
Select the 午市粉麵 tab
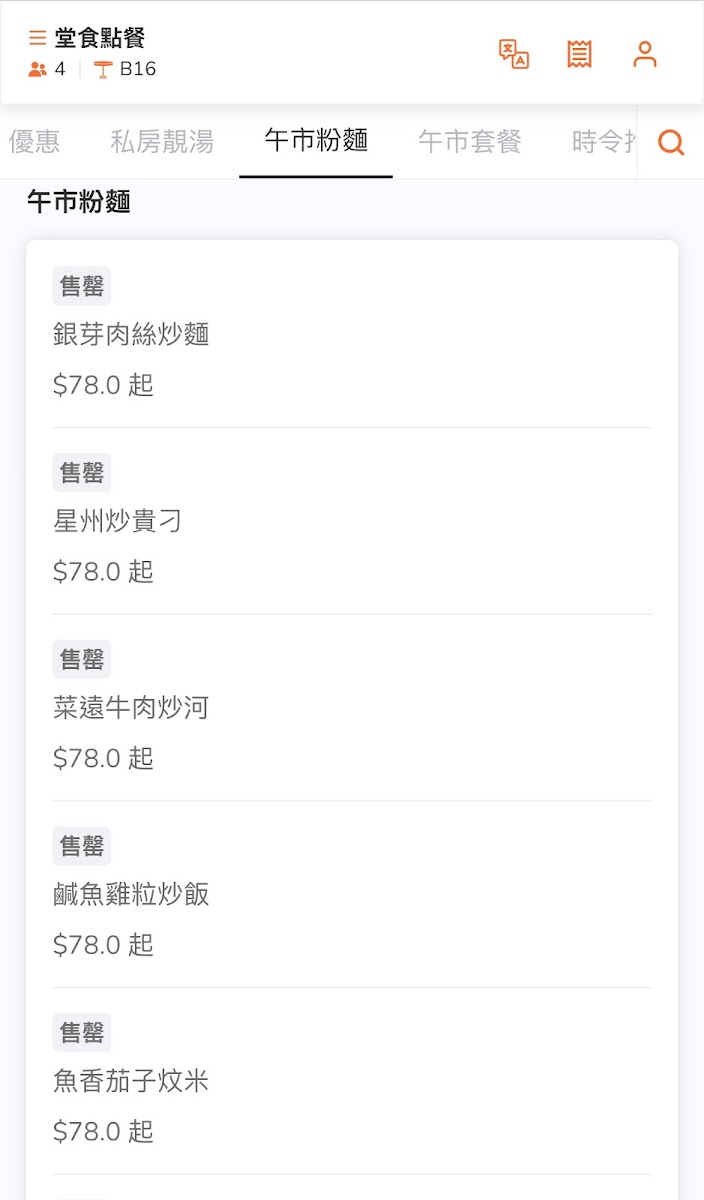(316, 141)
